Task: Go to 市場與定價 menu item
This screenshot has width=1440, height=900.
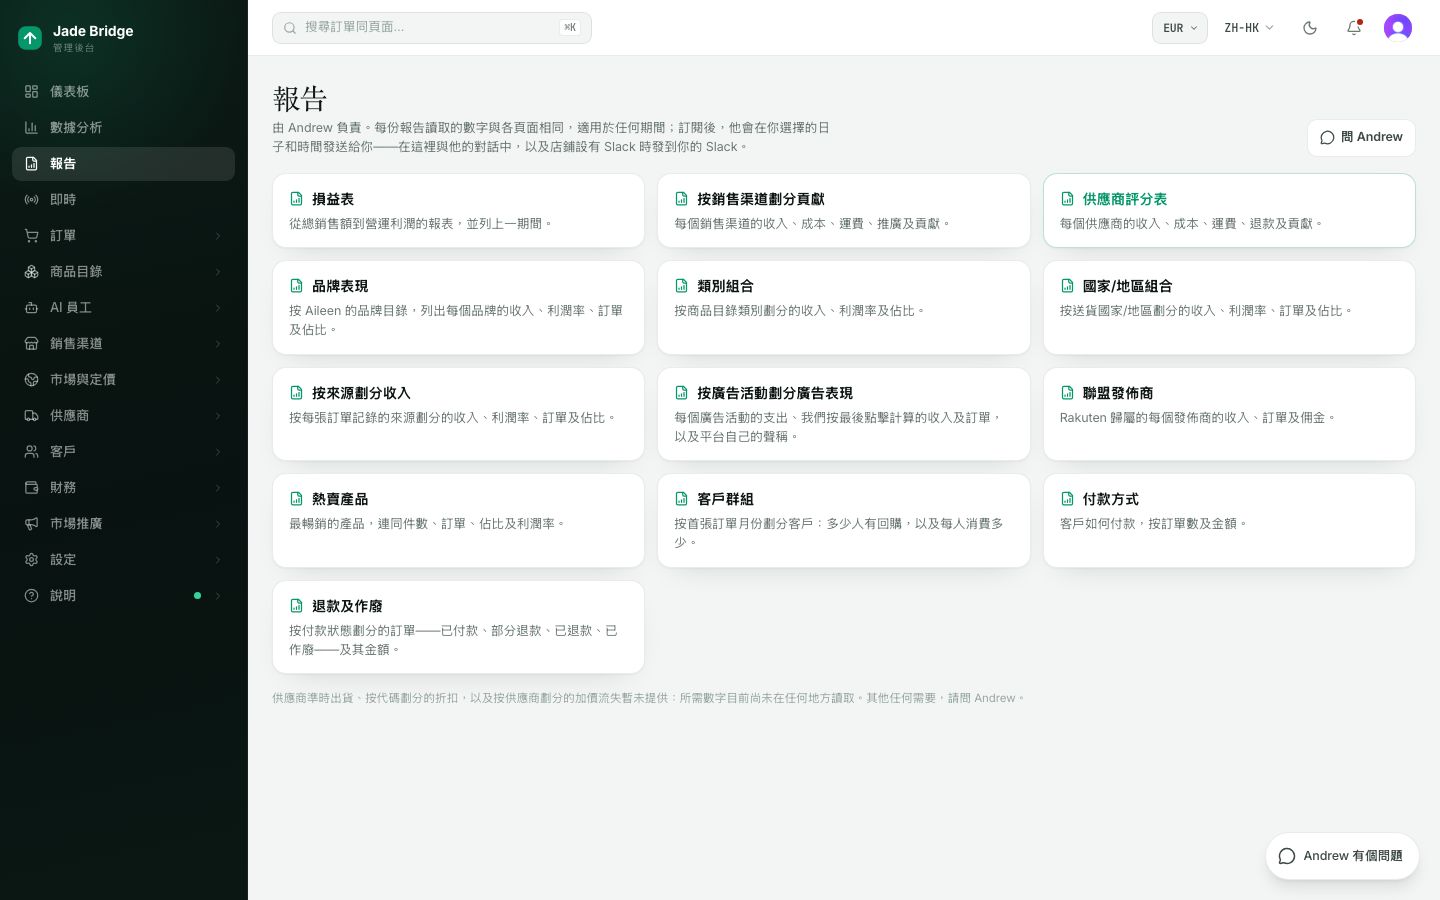Action: (x=123, y=379)
